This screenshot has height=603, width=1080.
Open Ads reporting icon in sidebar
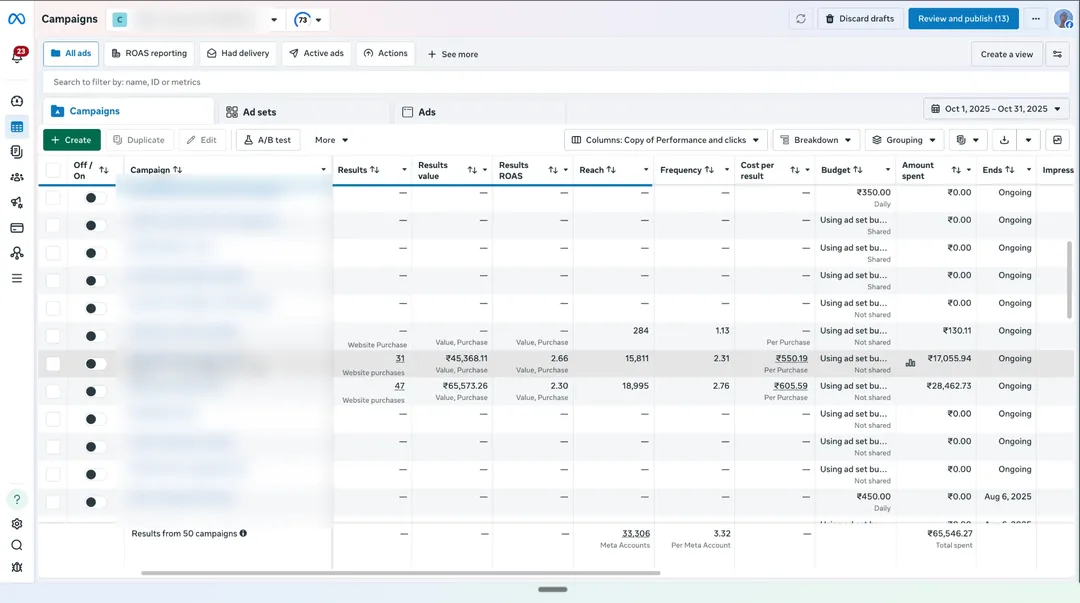(x=17, y=152)
